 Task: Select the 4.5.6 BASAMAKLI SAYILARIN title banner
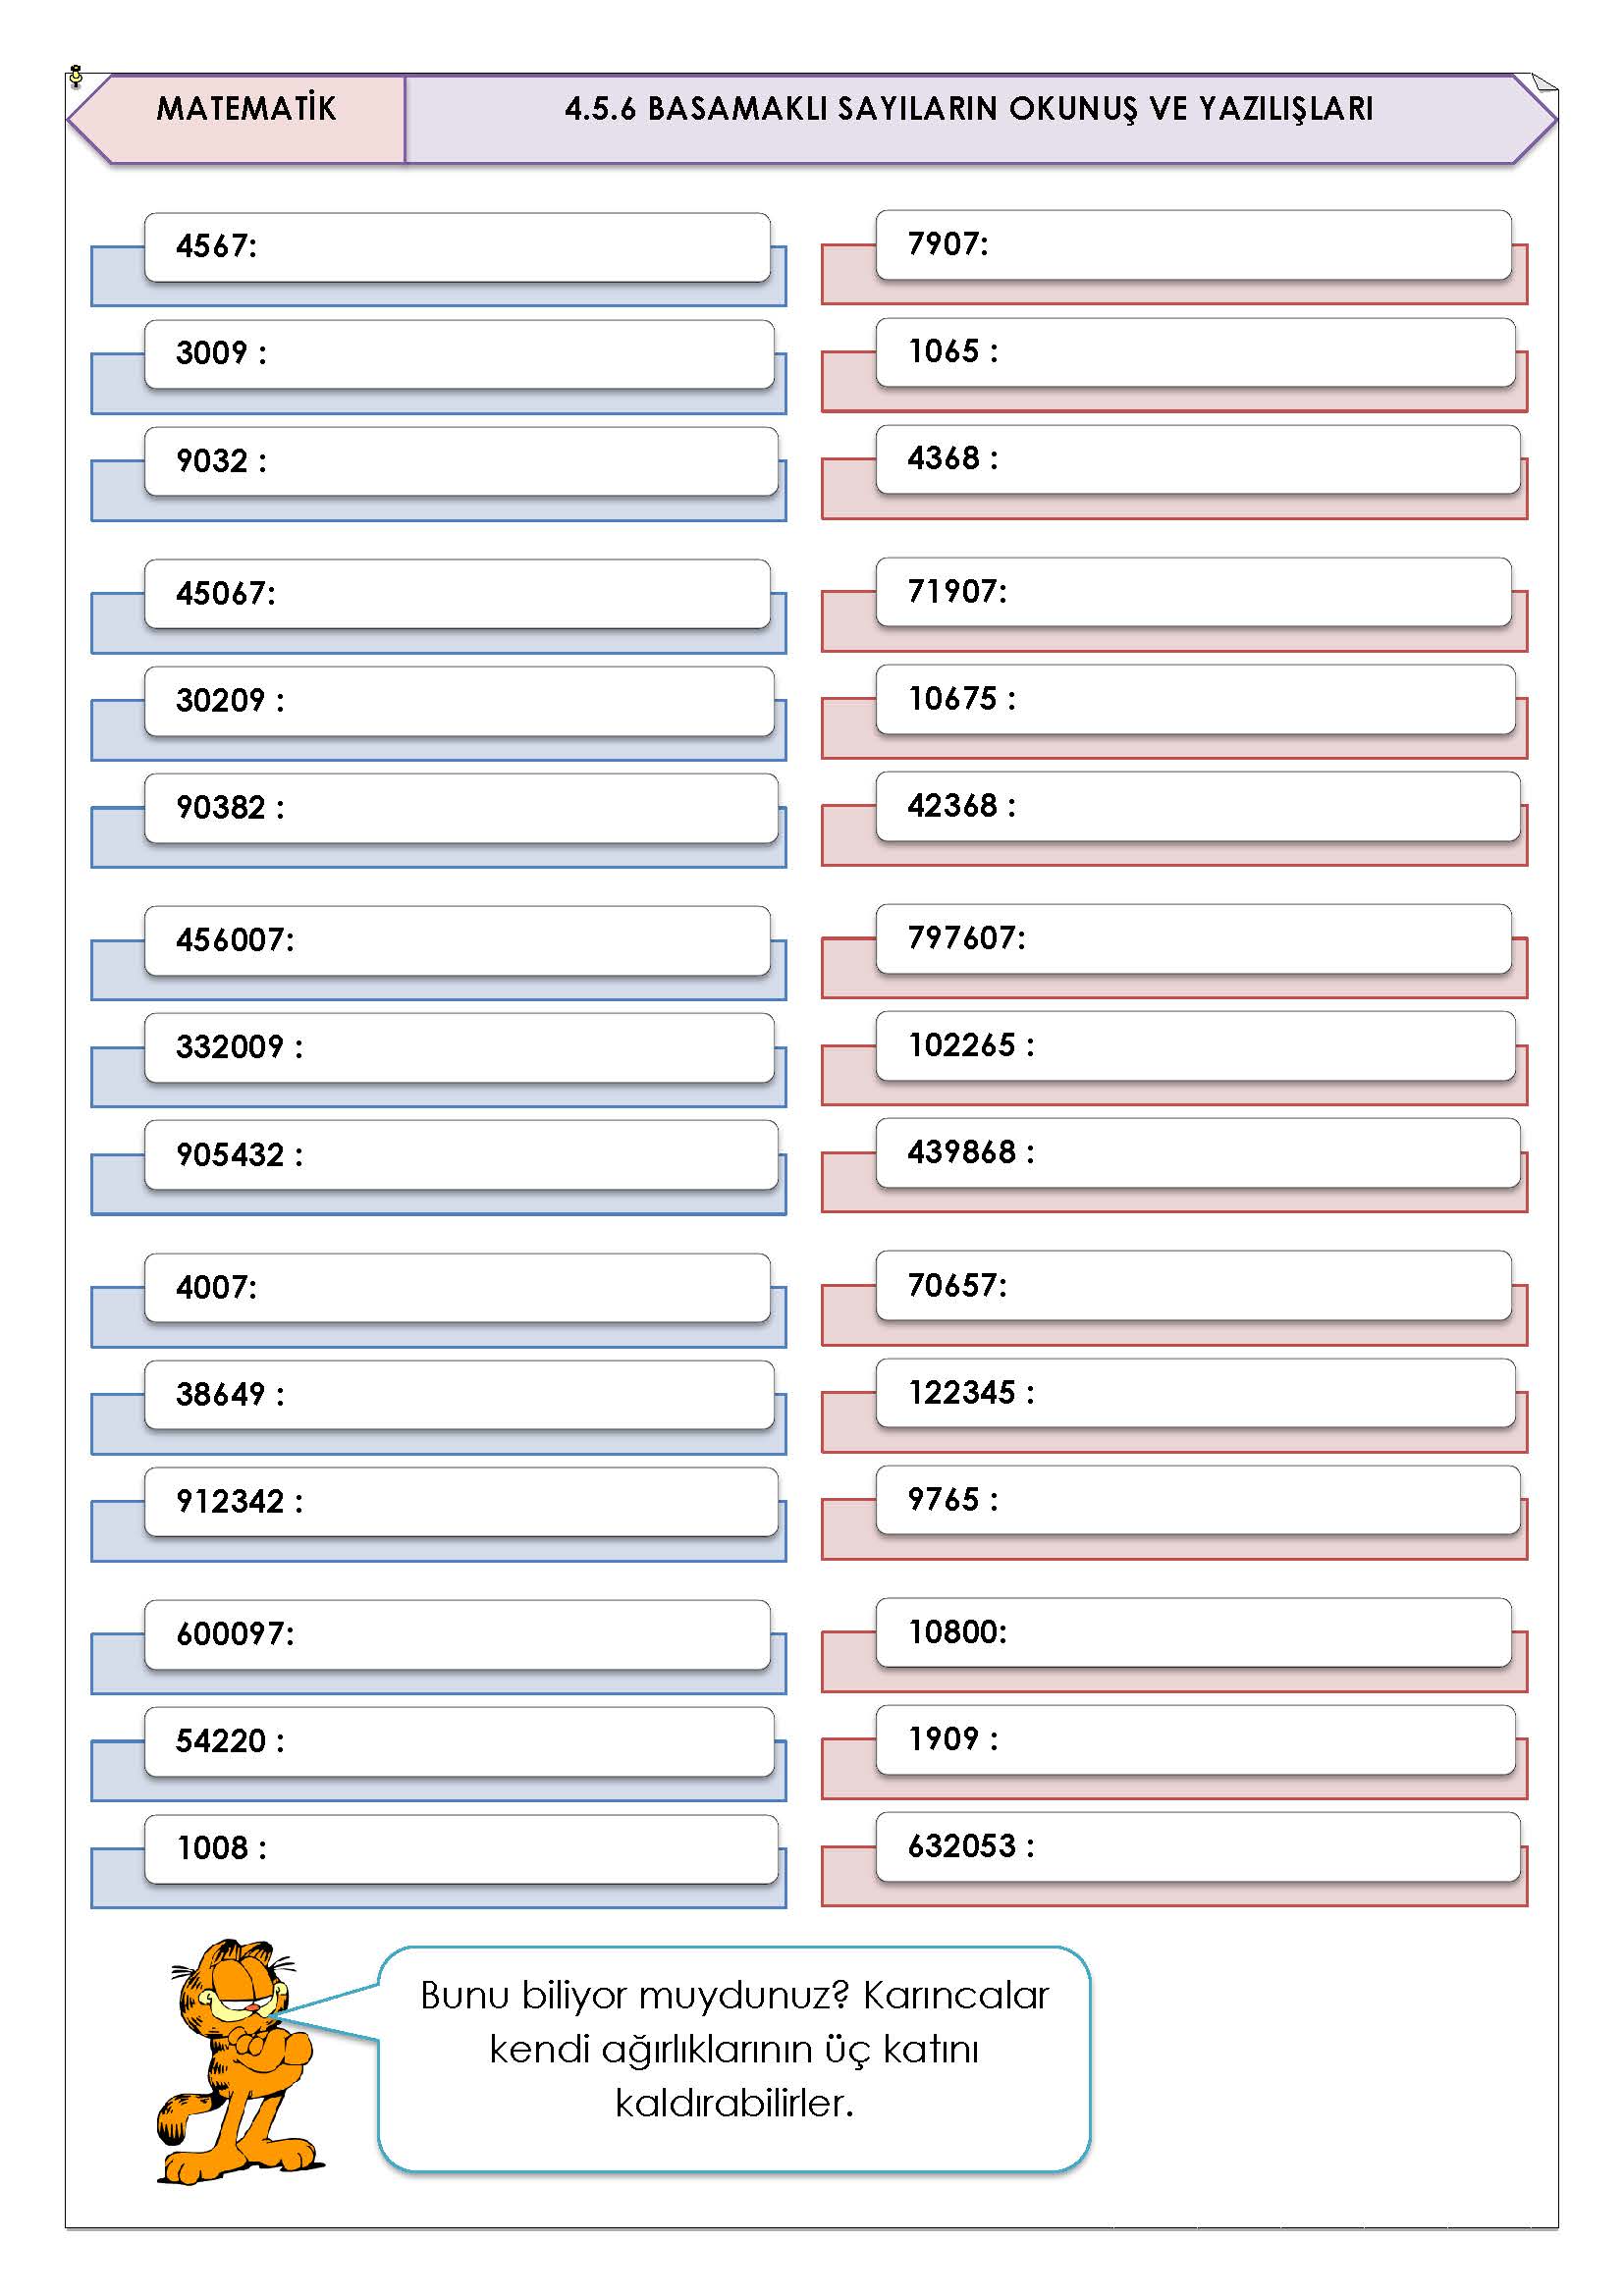point(980,119)
